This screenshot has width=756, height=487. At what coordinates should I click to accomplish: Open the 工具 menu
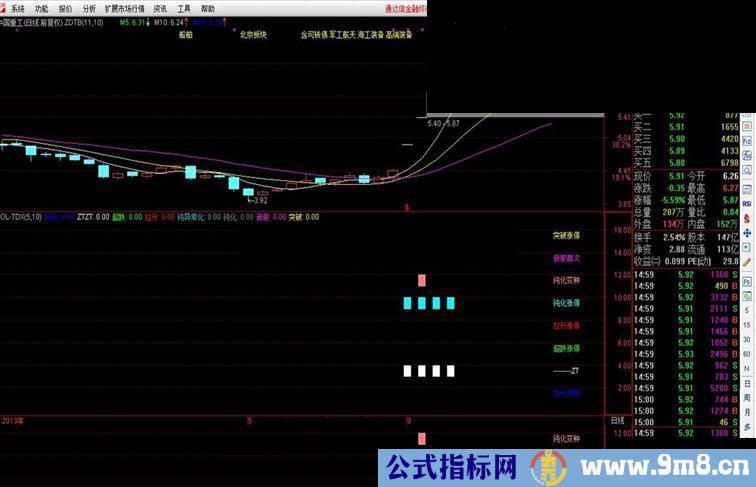click(184, 7)
